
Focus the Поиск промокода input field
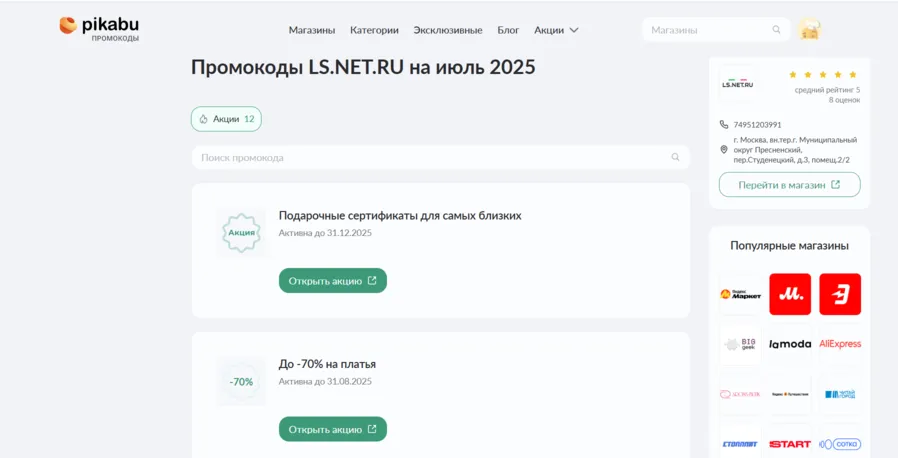coord(430,157)
